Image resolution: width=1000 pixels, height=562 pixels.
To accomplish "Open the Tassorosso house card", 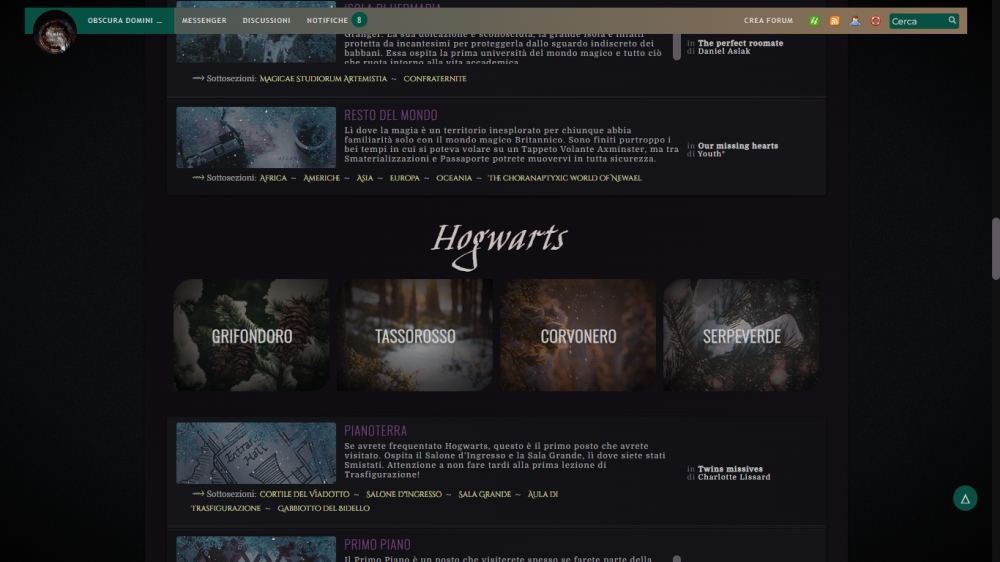I will coord(415,335).
